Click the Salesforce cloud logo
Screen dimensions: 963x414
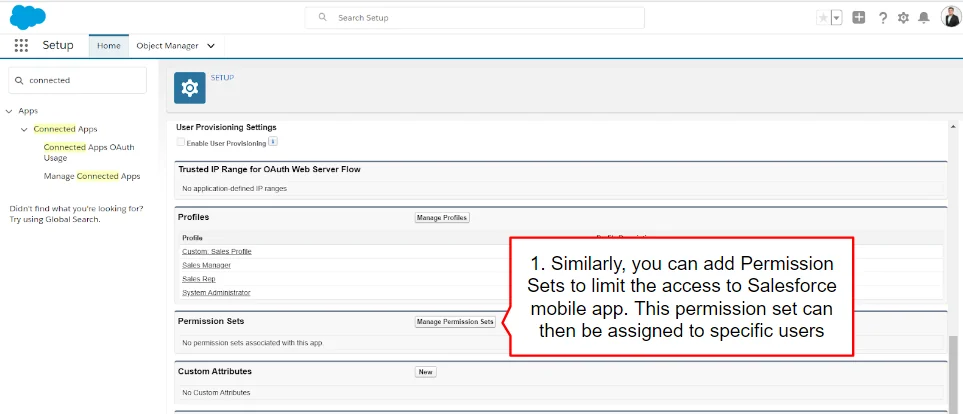pyautogui.click(x=28, y=17)
